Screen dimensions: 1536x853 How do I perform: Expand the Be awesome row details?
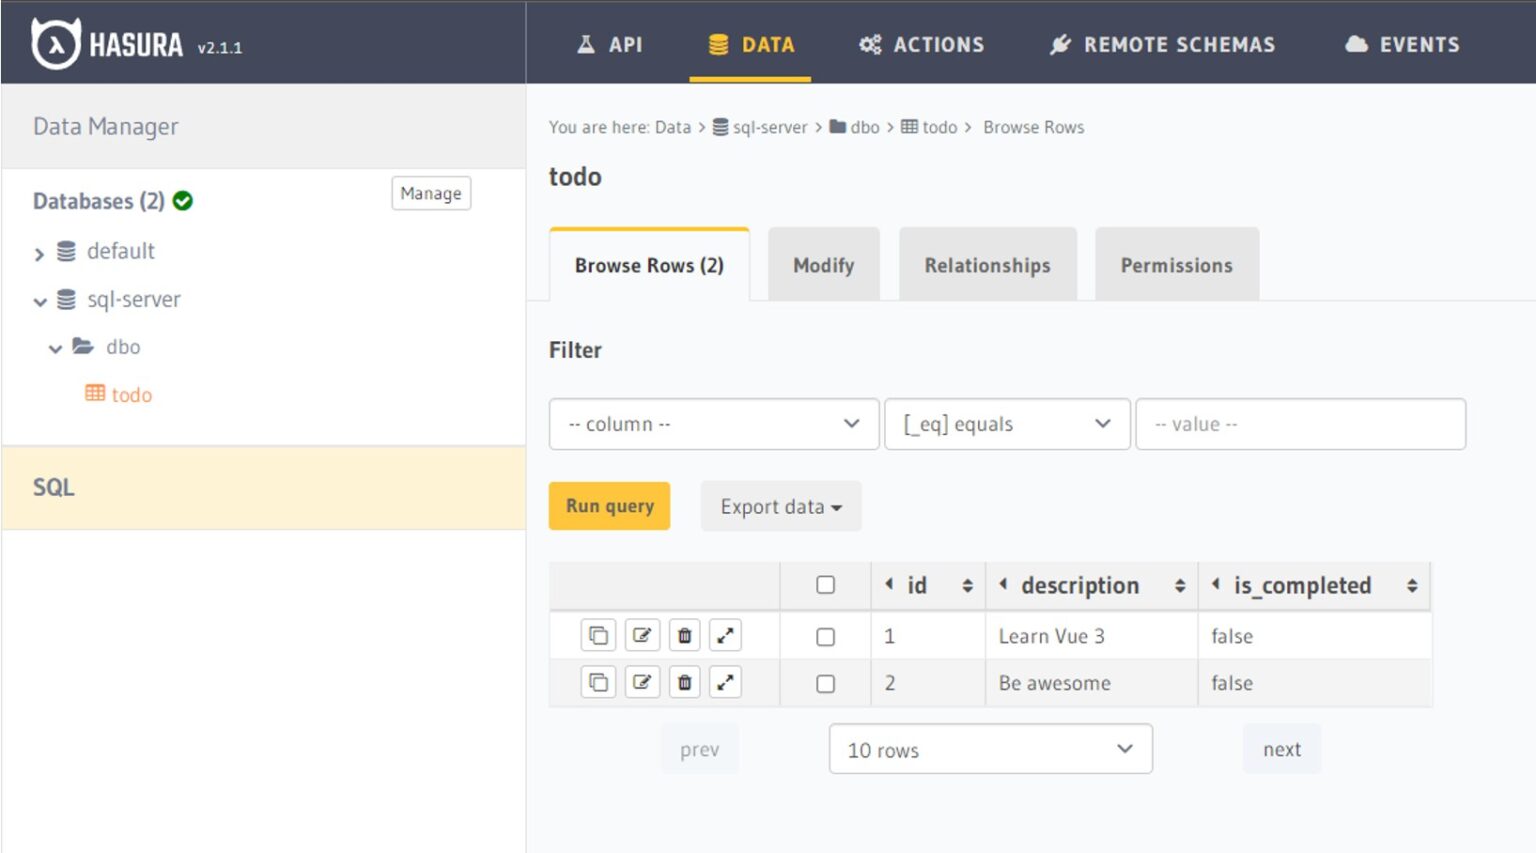tap(726, 683)
